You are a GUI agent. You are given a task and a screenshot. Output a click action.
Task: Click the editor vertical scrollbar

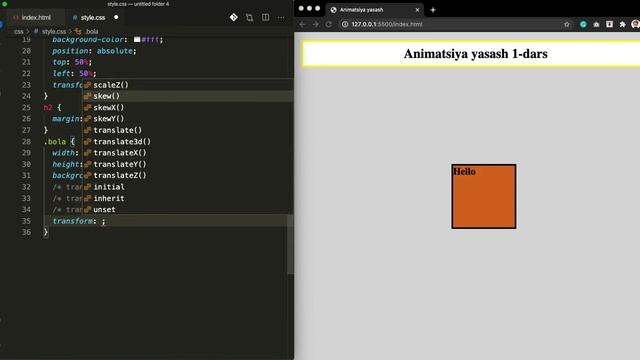pyautogui.click(x=290, y=244)
